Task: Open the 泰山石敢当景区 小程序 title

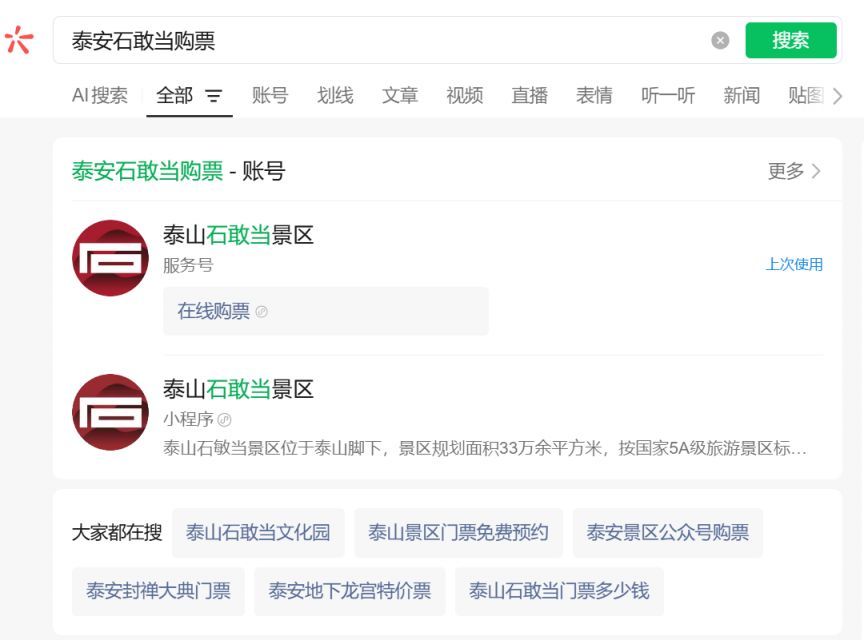Action: click(238, 389)
